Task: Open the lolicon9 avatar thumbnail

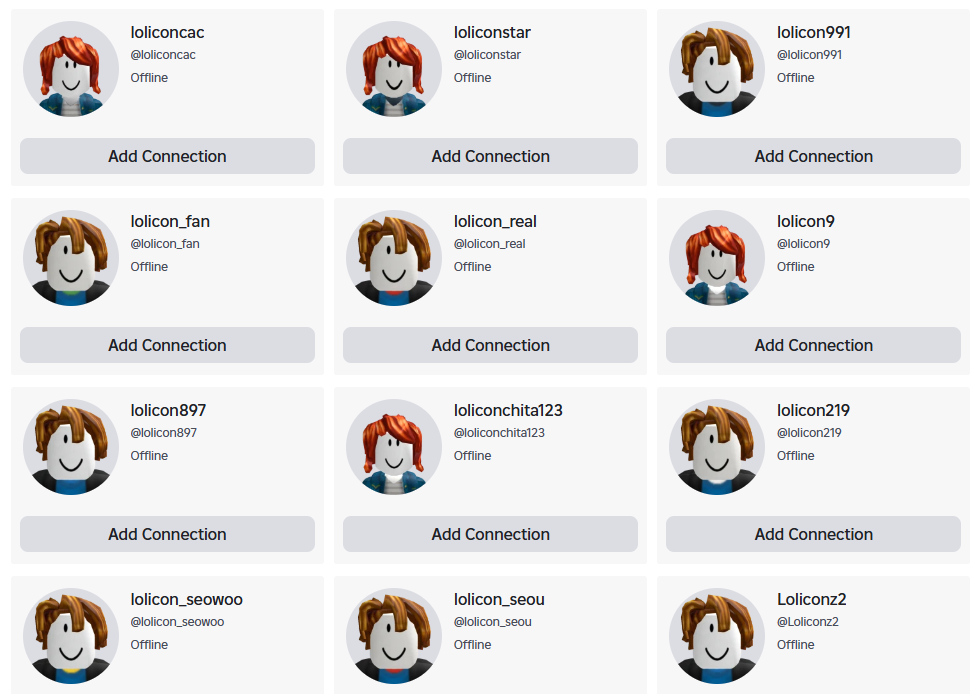Action: [x=717, y=258]
